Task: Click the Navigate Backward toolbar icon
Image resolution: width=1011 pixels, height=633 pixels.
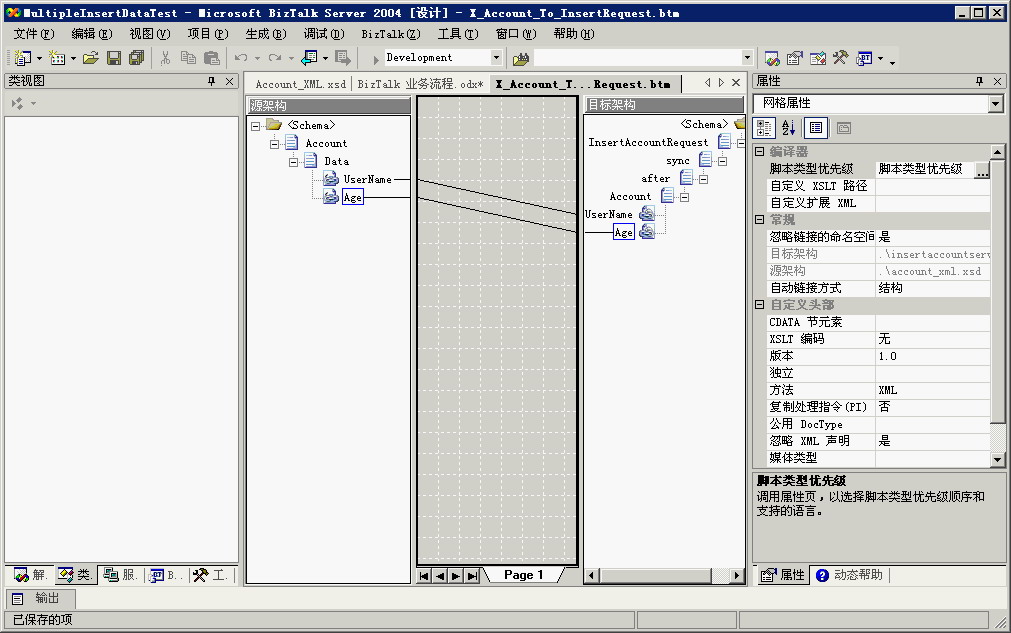Action: tap(309, 58)
